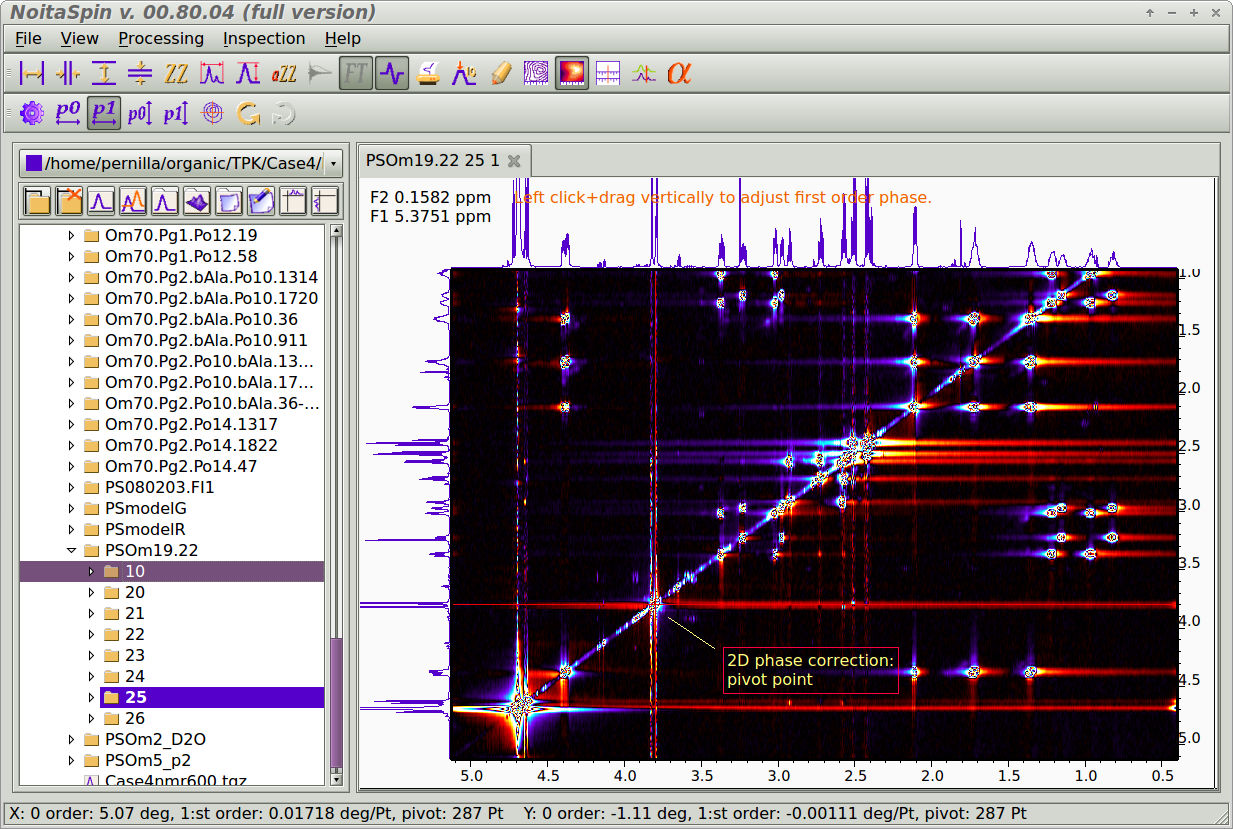
Task: Close the PSOm19.22 25 1 tab
Action: [x=514, y=160]
